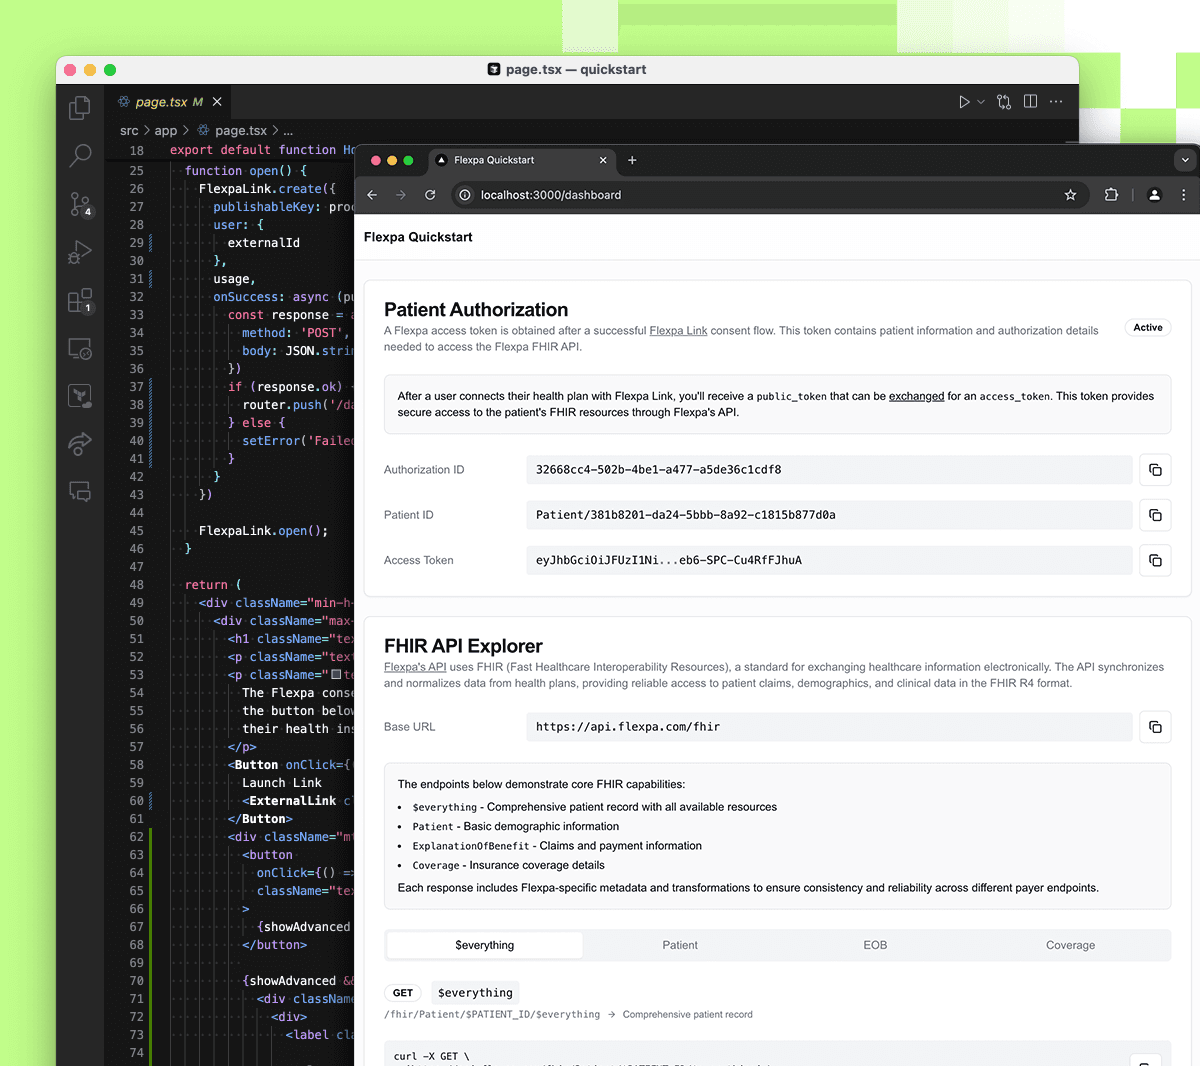Click the 'FHIR API Explorer' heading
1200x1066 pixels.
pyautogui.click(x=463, y=646)
